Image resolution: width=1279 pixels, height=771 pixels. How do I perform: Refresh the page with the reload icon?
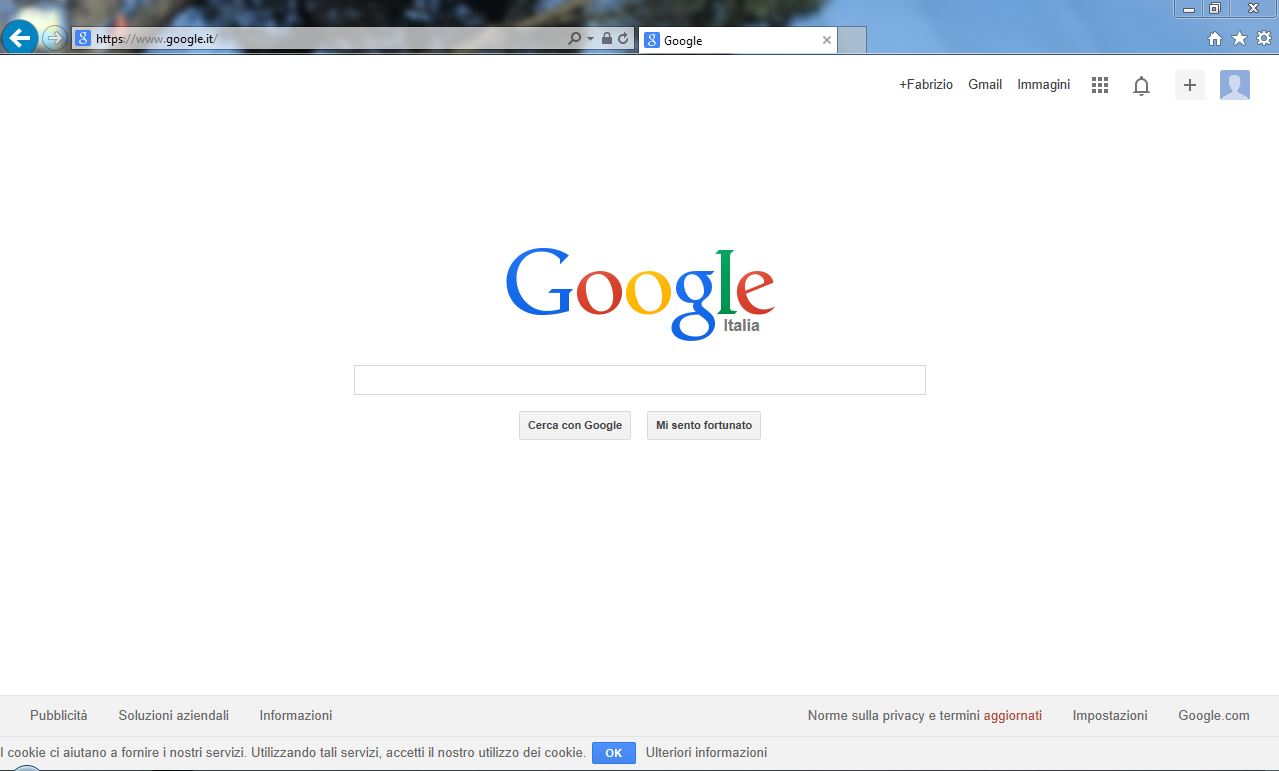coord(623,39)
